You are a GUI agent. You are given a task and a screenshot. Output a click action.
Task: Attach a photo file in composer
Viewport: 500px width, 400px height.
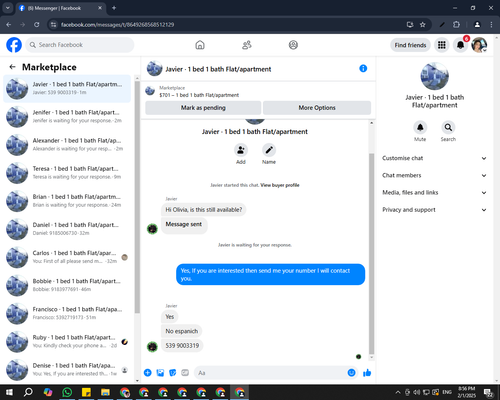[160, 373]
